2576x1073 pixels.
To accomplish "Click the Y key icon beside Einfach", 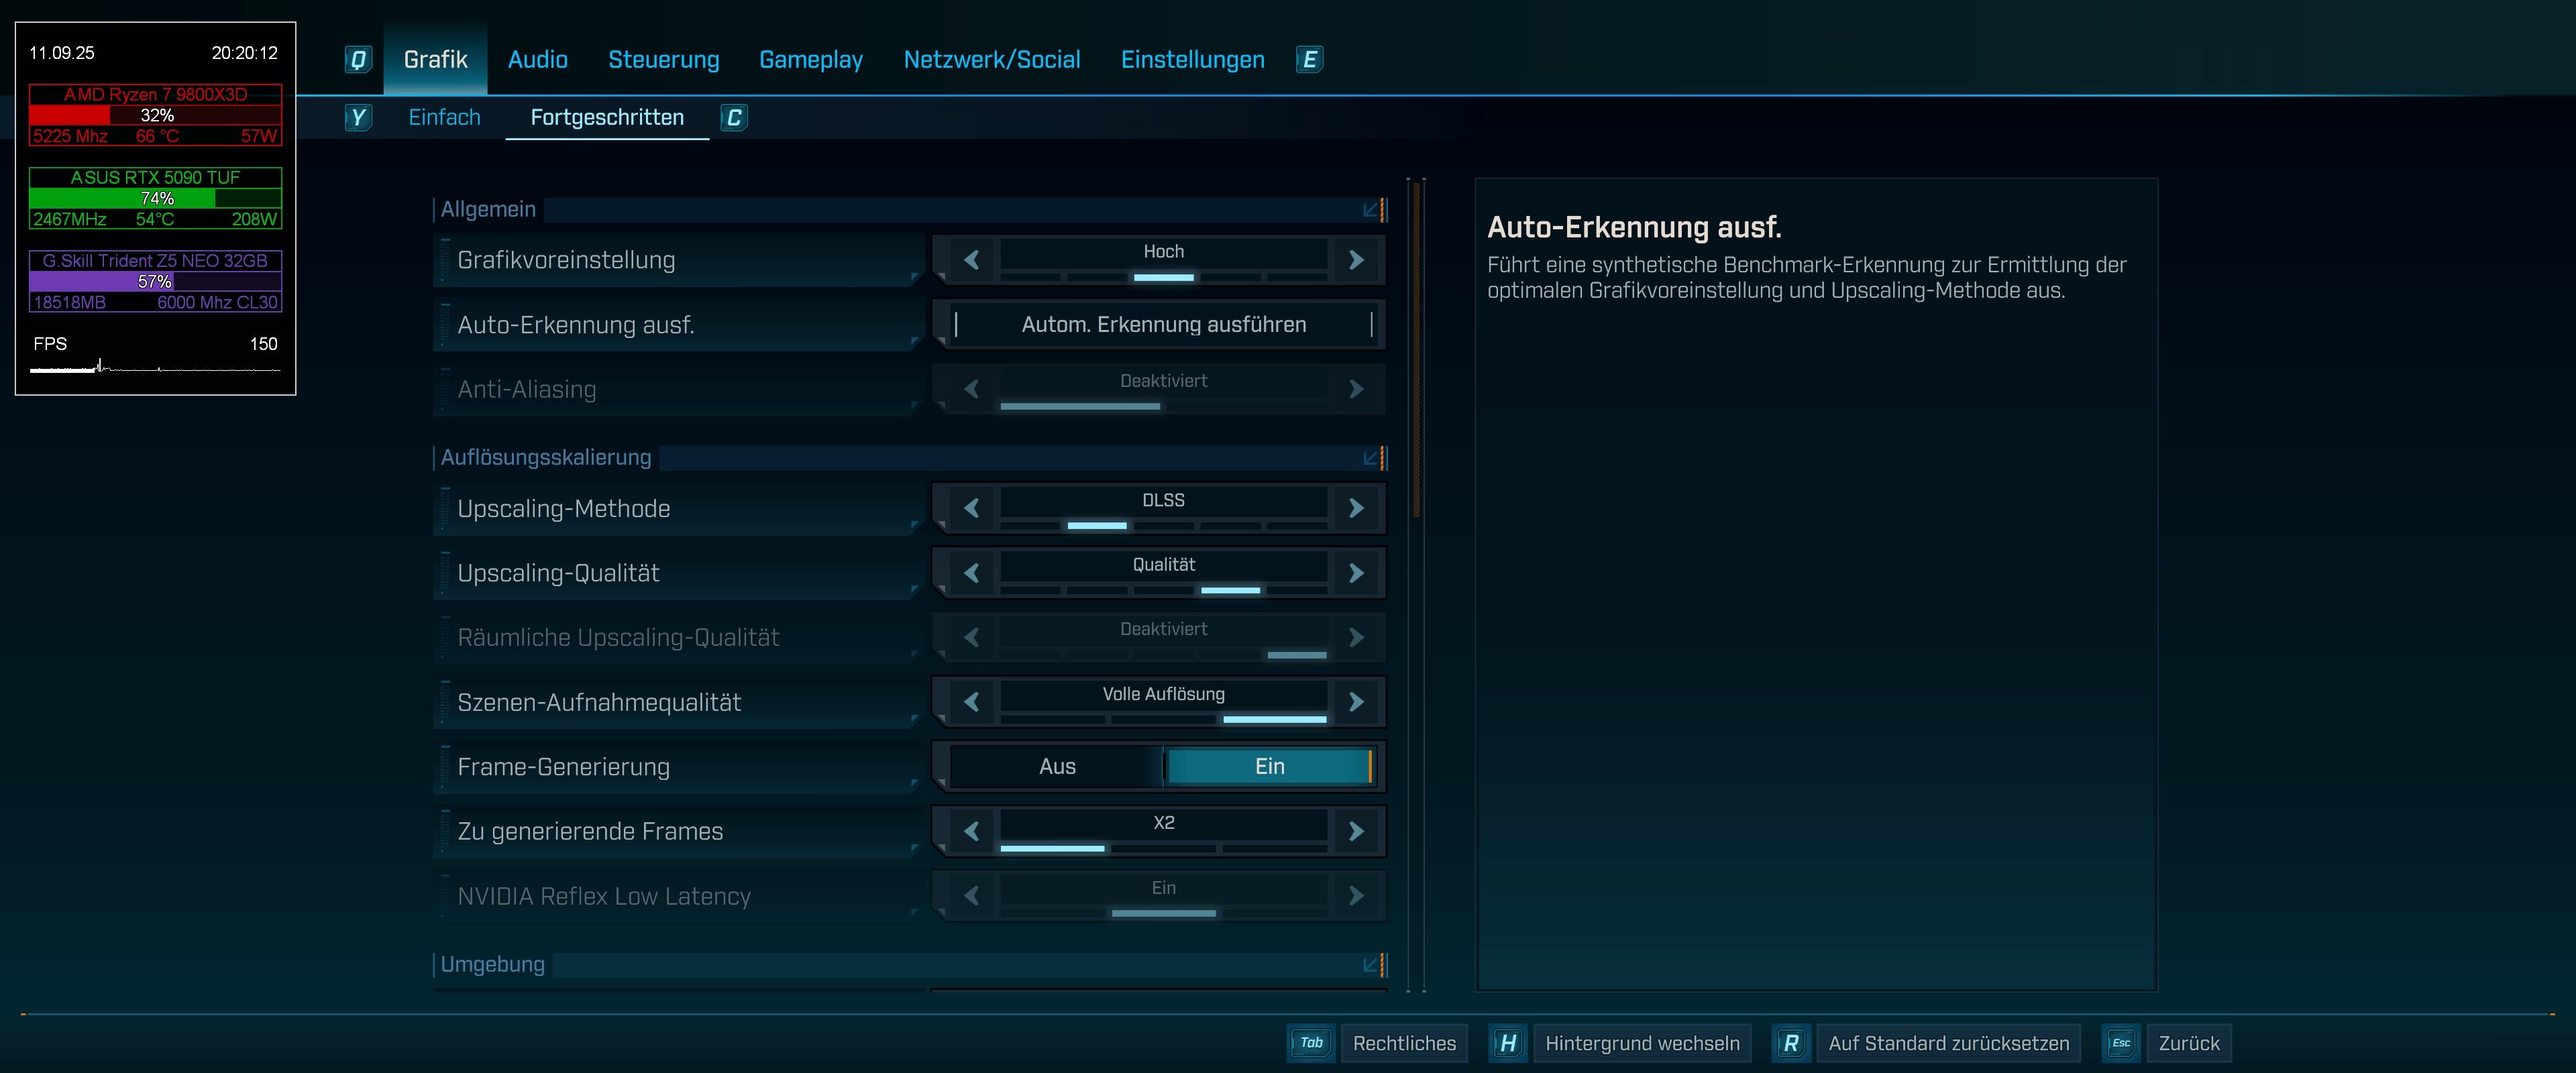I will click(357, 118).
